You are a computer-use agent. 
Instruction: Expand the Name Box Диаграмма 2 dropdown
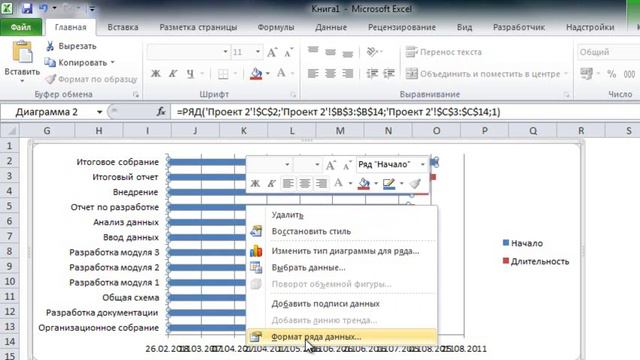99,112
